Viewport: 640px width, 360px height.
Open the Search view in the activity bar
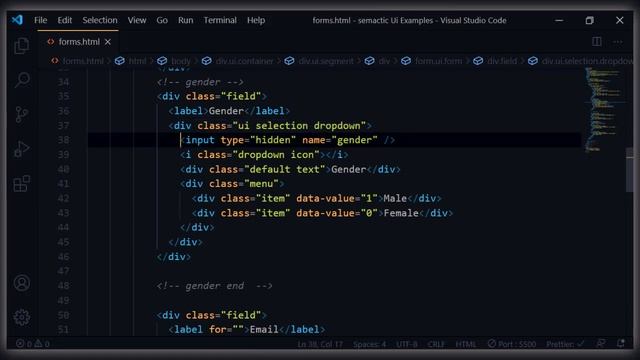point(22,80)
